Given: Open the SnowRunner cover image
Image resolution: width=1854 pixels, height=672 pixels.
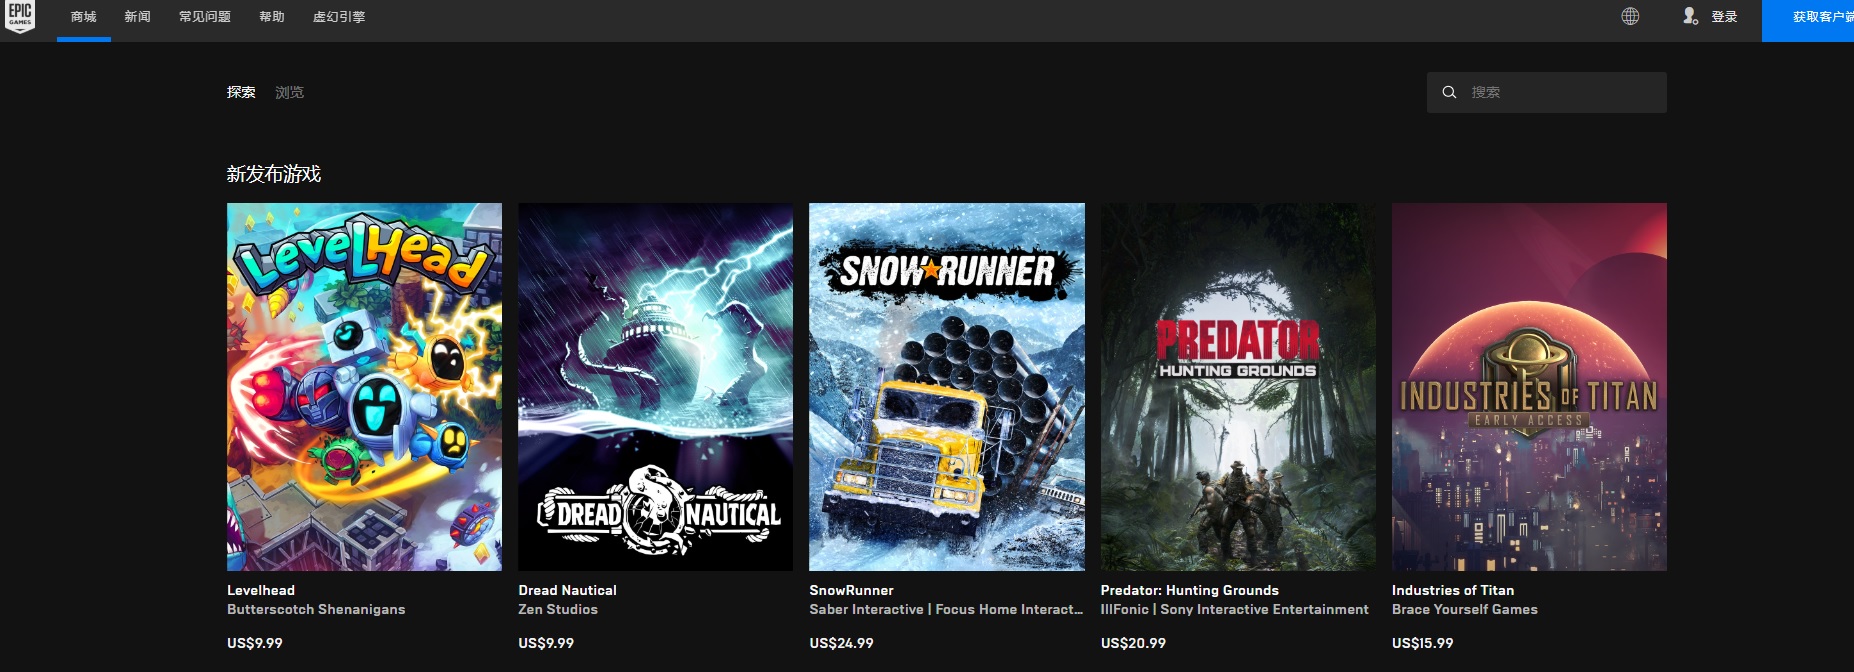Looking at the screenshot, I should [x=947, y=387].
